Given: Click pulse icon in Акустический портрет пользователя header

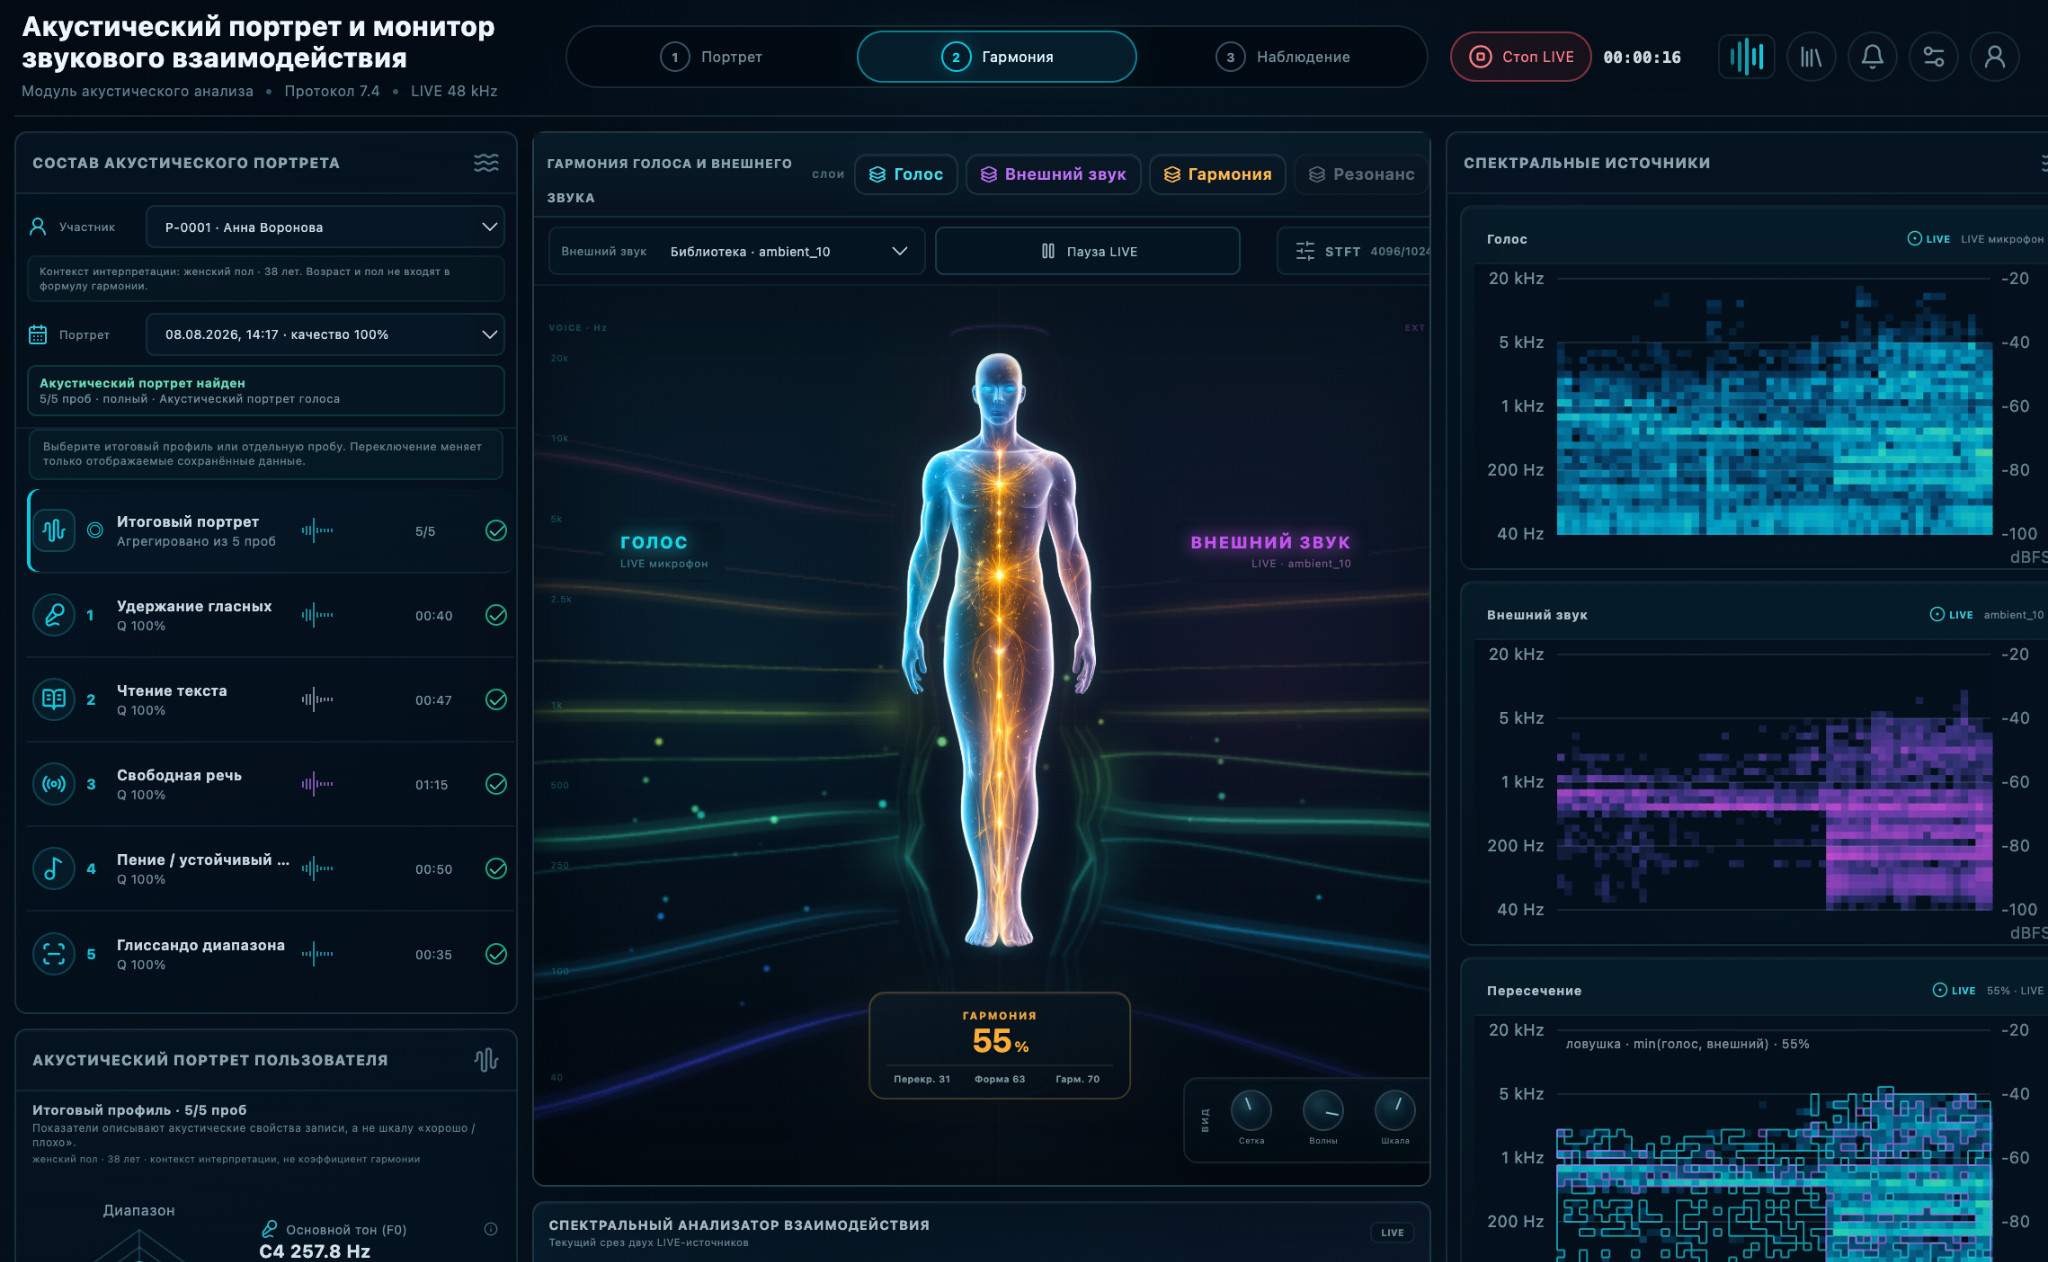Looking at the screenshot, I should (486, 1060).
